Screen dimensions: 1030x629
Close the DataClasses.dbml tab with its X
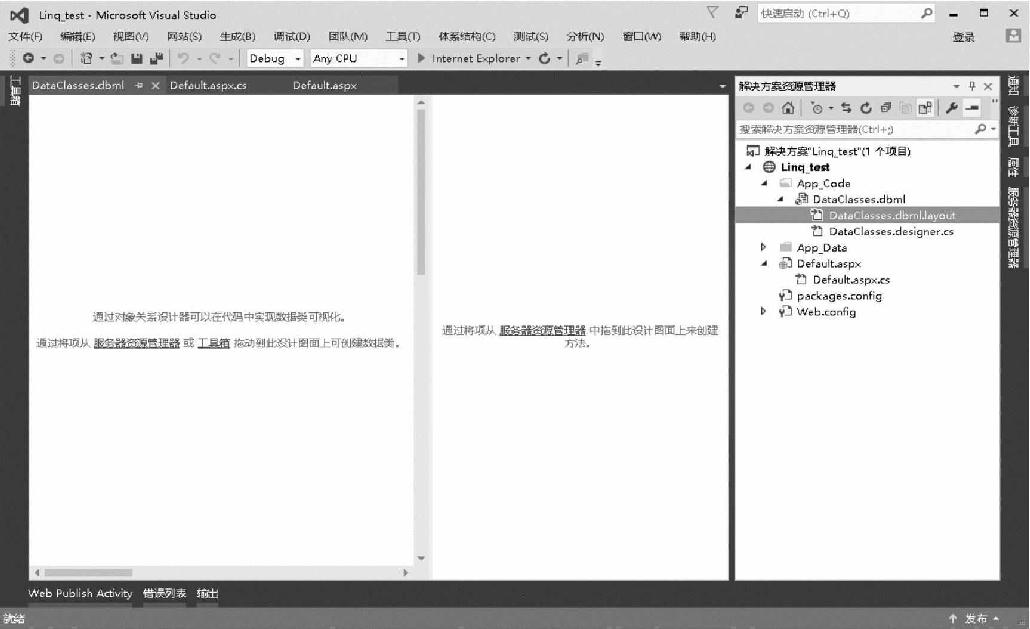click(156, 85)
